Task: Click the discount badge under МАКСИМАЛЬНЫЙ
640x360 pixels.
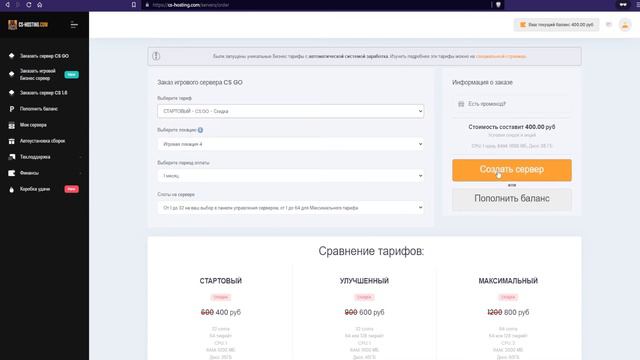Action: (508, 297)
